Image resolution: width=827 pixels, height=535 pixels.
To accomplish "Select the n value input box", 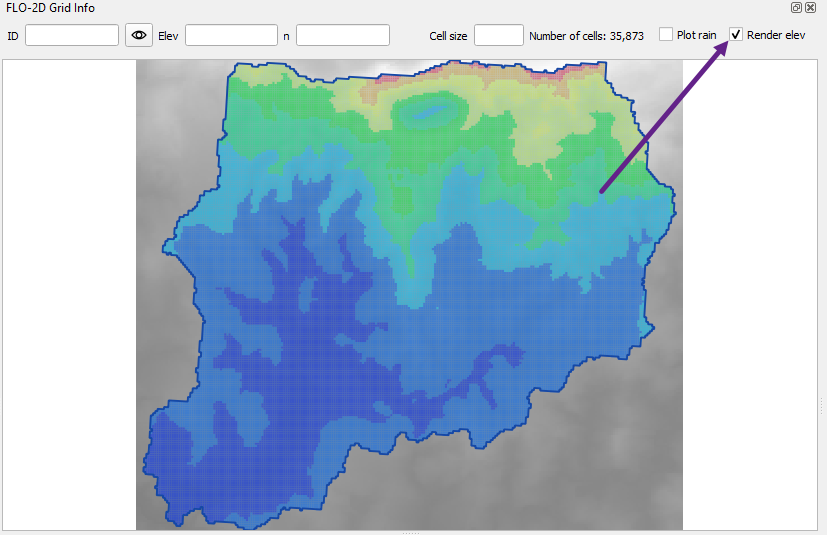I will [x=342, y=35].
